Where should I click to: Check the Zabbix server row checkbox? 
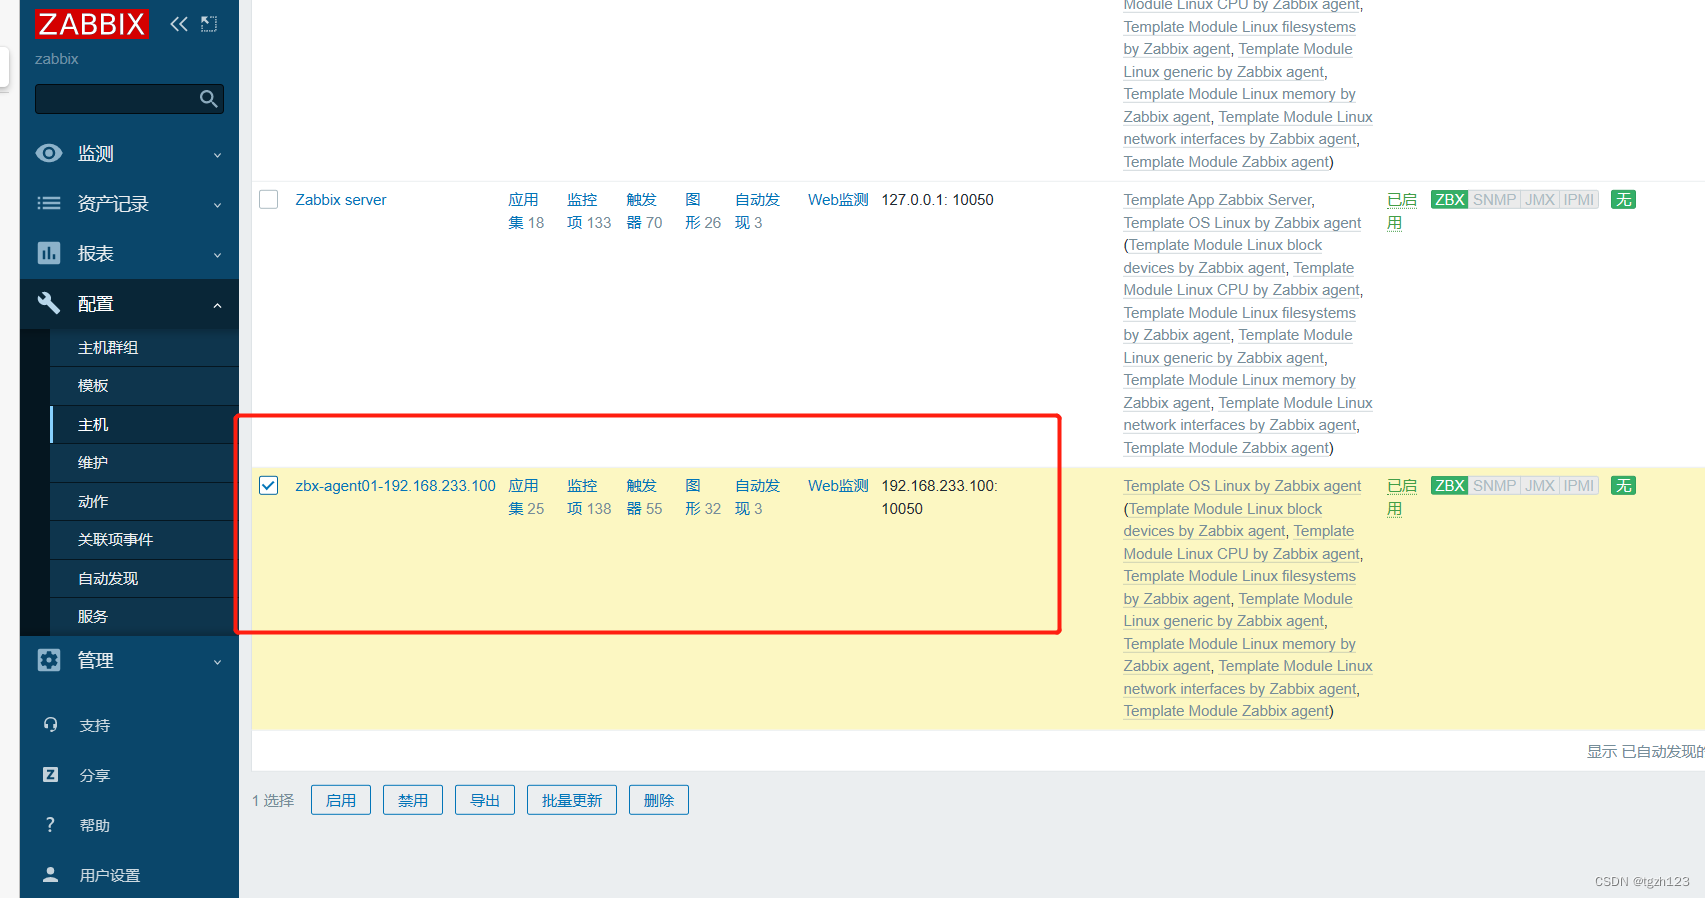(x=269, y=200)
